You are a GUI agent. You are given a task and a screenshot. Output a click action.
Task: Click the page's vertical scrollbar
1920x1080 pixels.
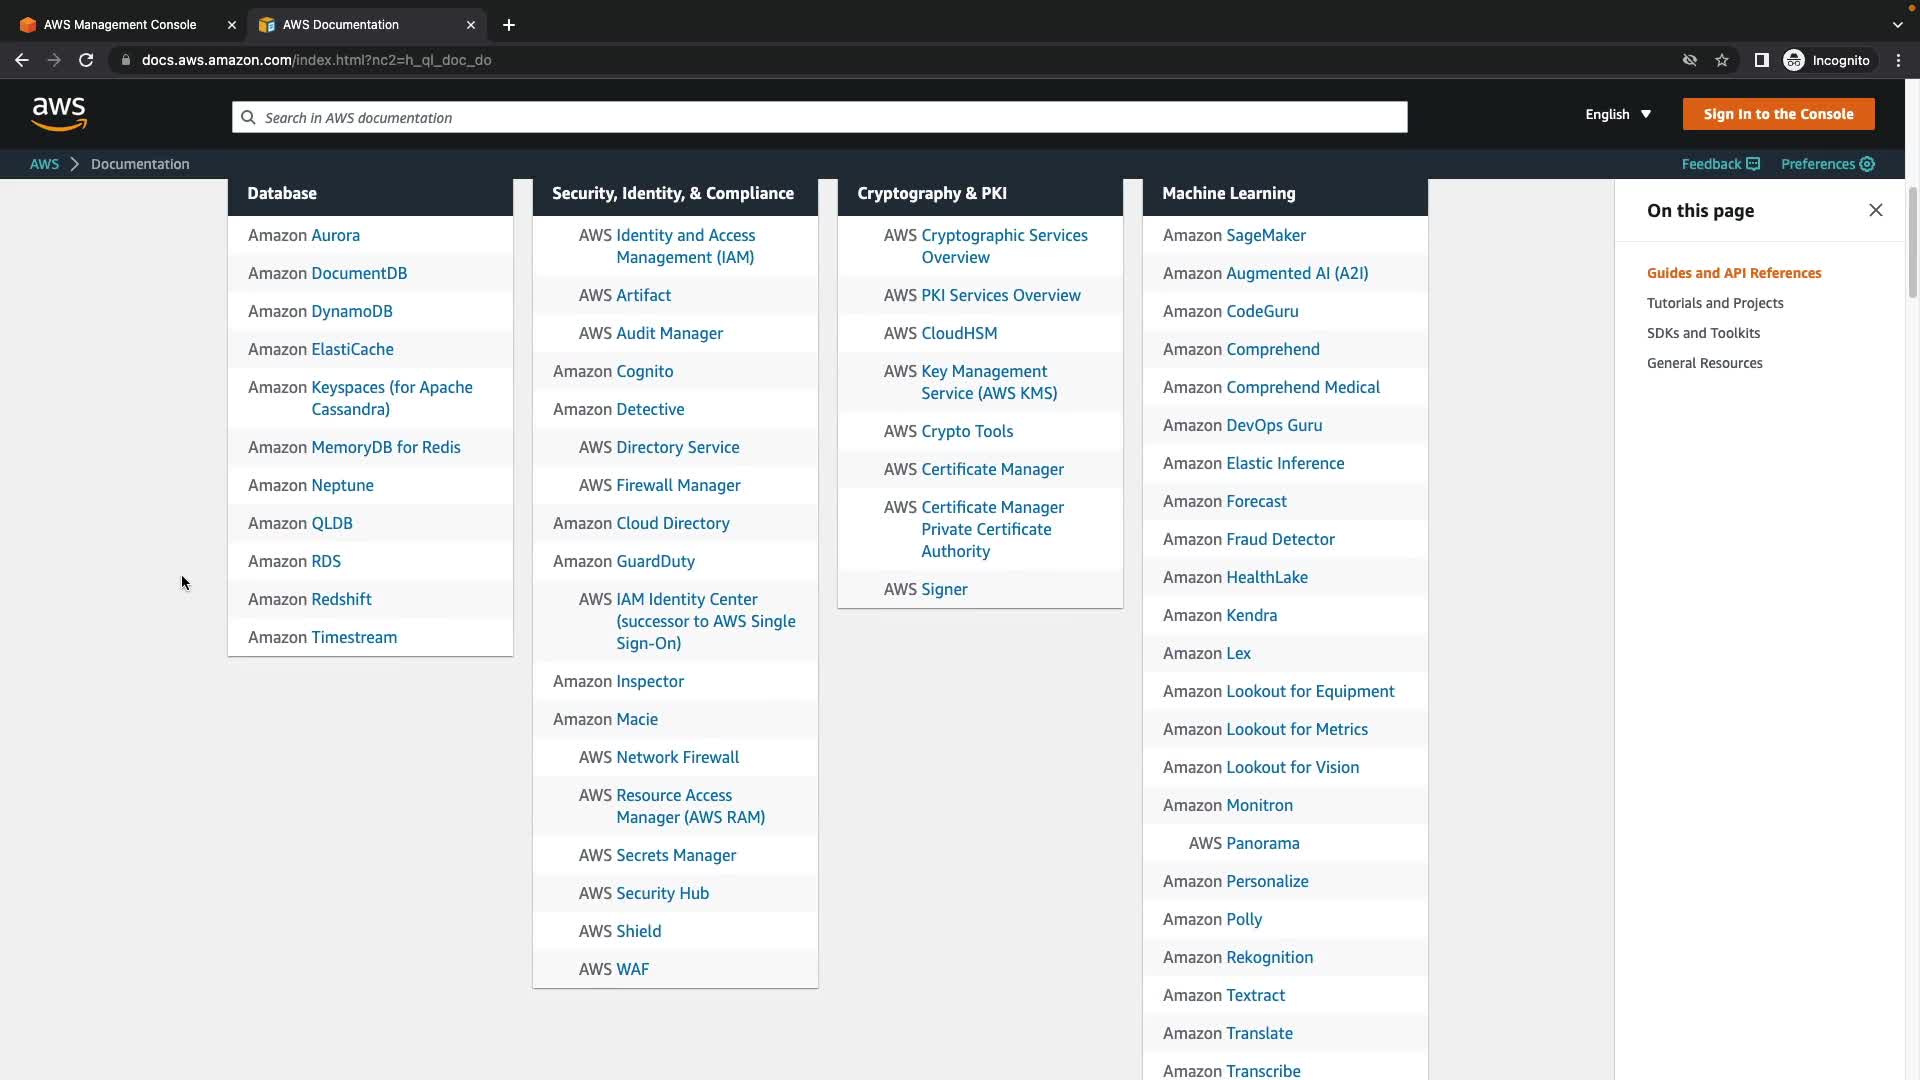(1912, 240)
